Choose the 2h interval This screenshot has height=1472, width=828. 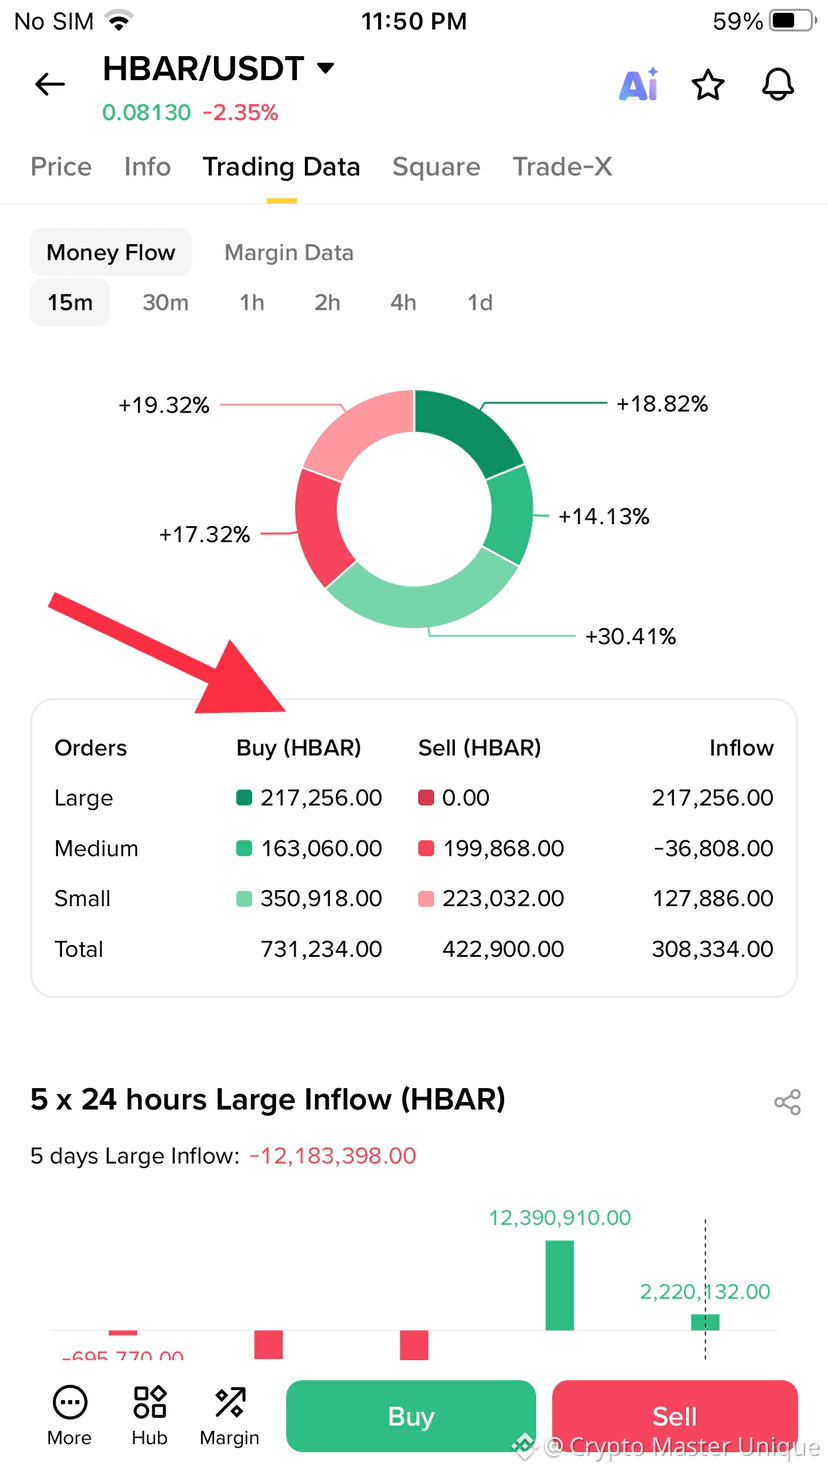[327, 302]
